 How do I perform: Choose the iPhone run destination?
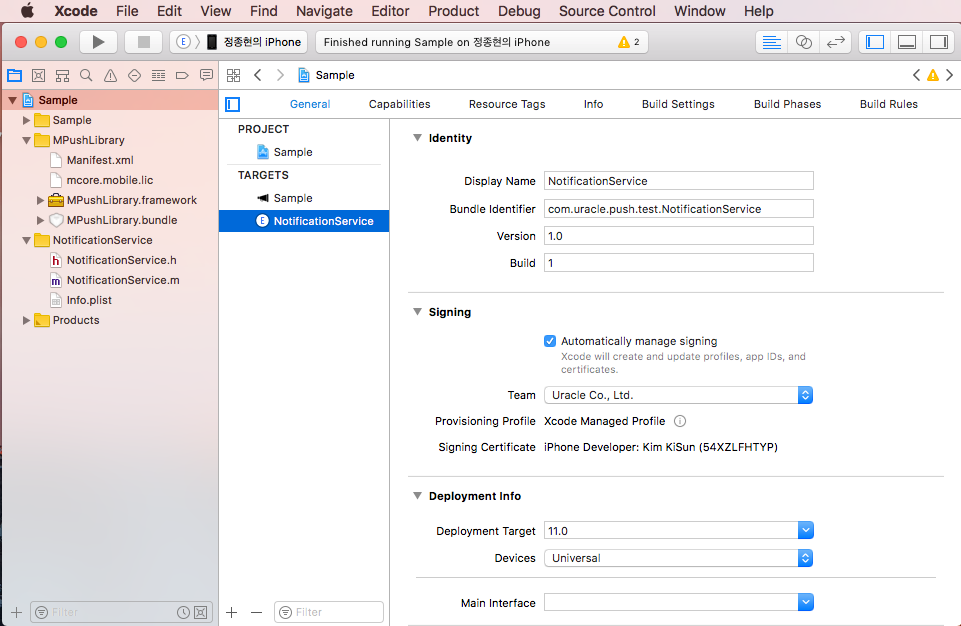click(253, 42)
